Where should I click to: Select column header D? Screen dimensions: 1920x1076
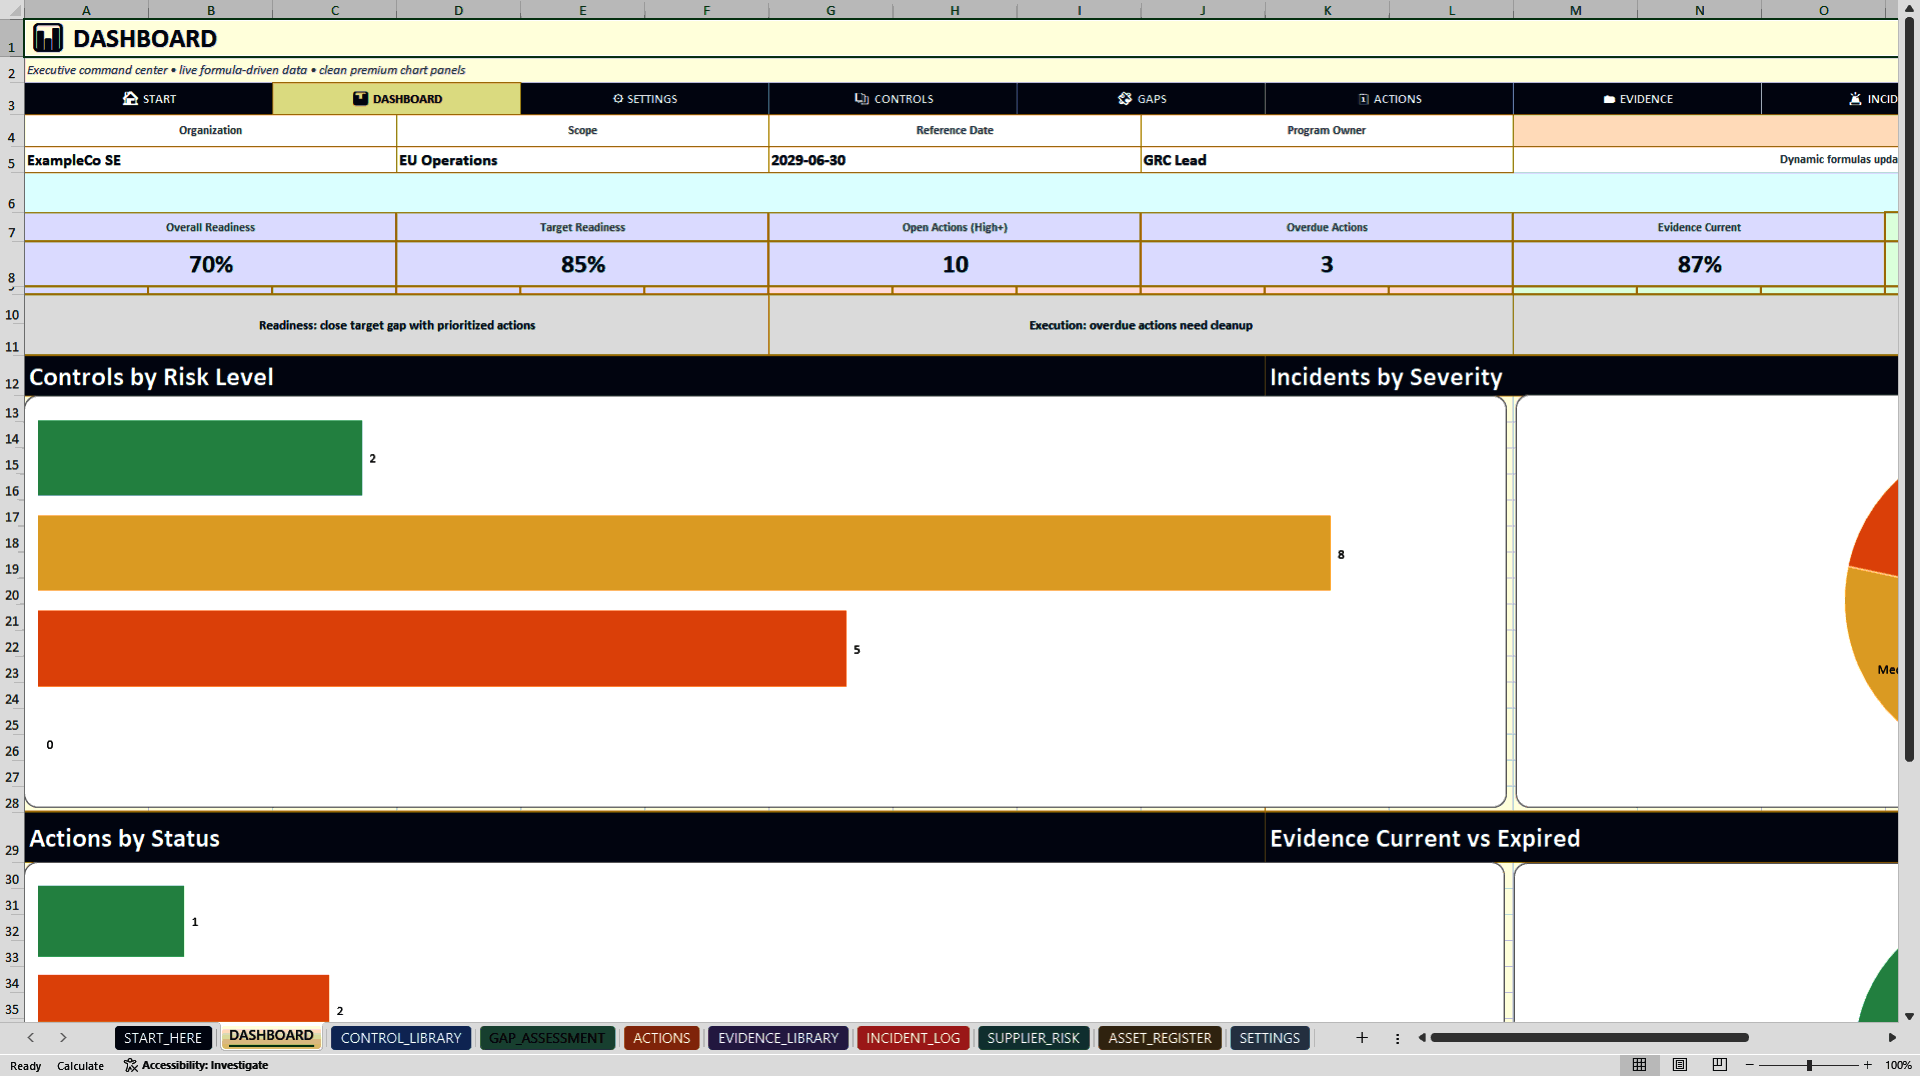458,10
